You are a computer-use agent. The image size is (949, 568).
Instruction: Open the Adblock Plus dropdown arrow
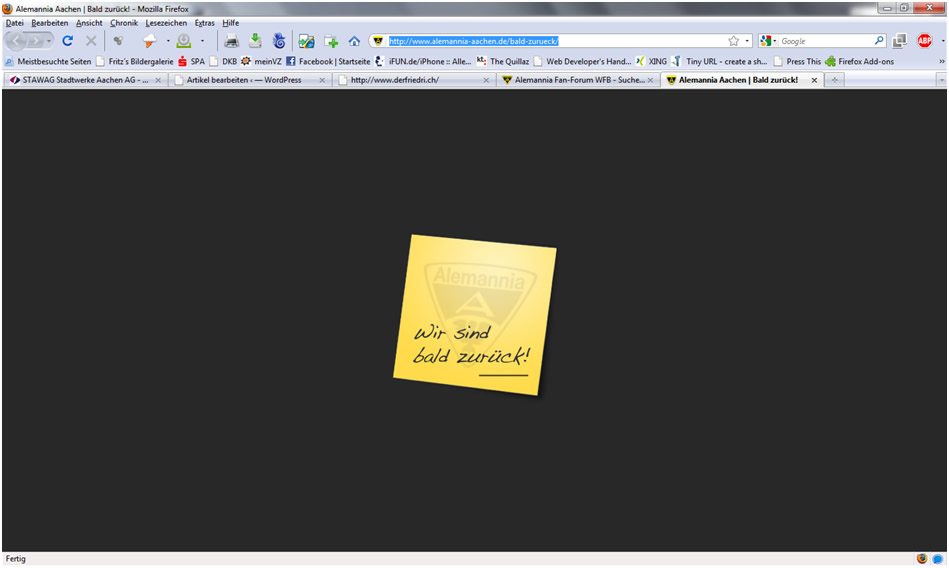coord(942,41)
